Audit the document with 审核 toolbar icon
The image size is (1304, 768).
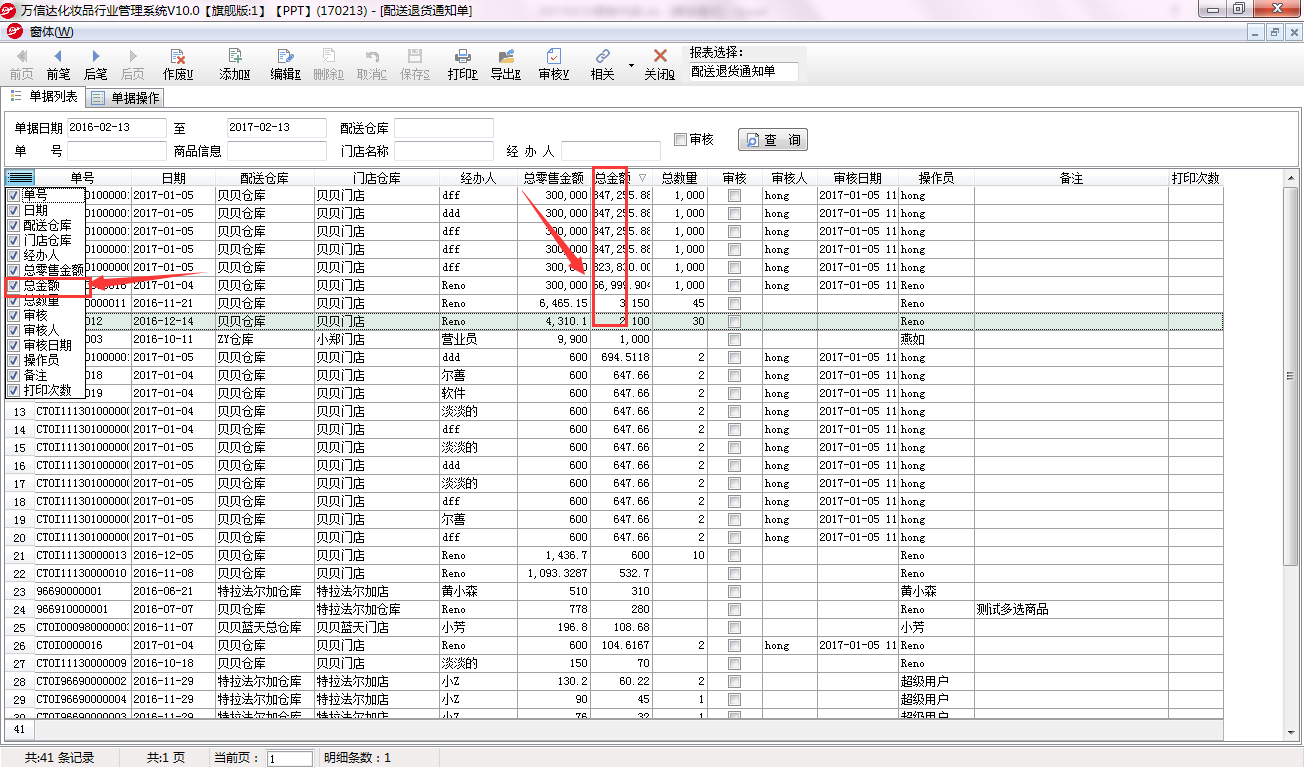point(554,64)
